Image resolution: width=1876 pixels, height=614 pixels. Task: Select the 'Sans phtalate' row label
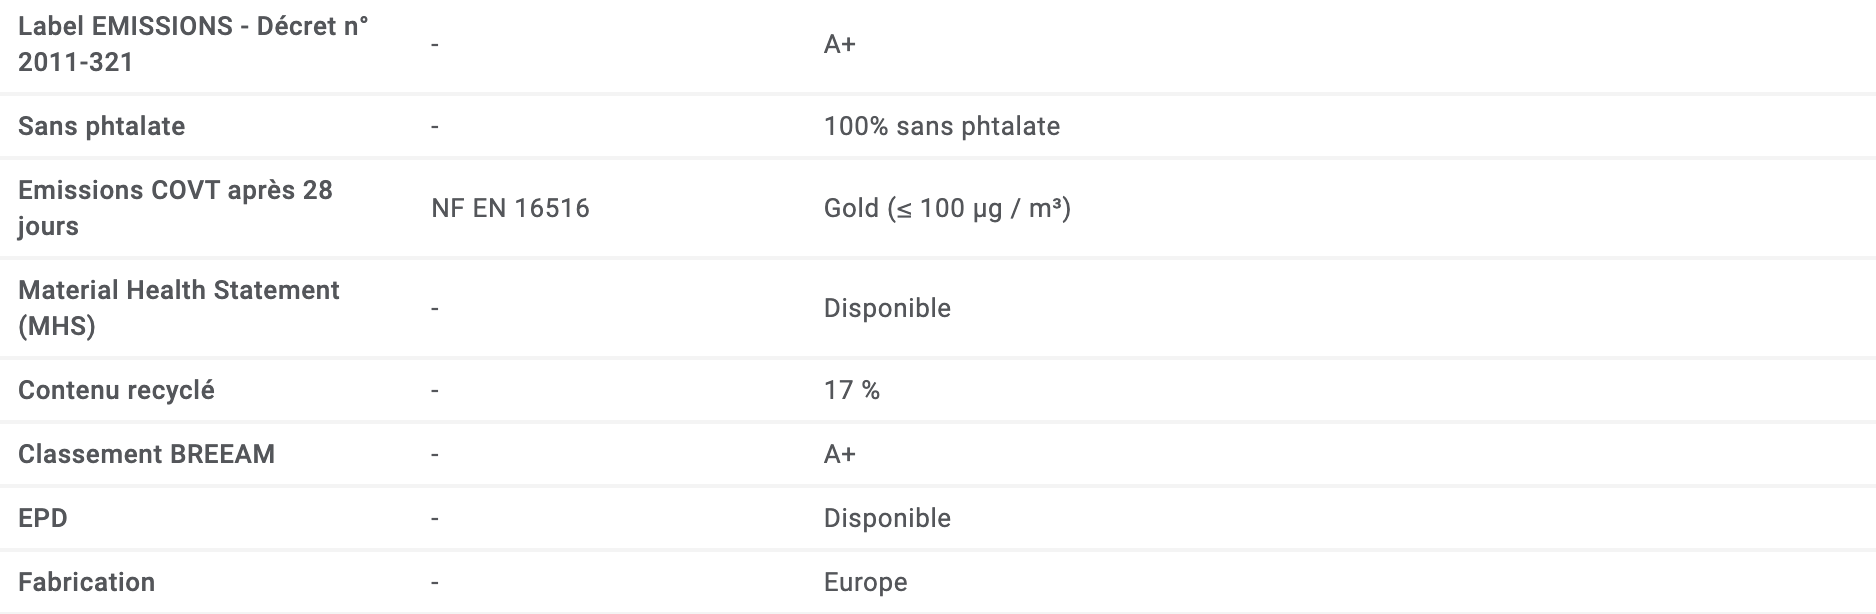click(x=102, y=126)
